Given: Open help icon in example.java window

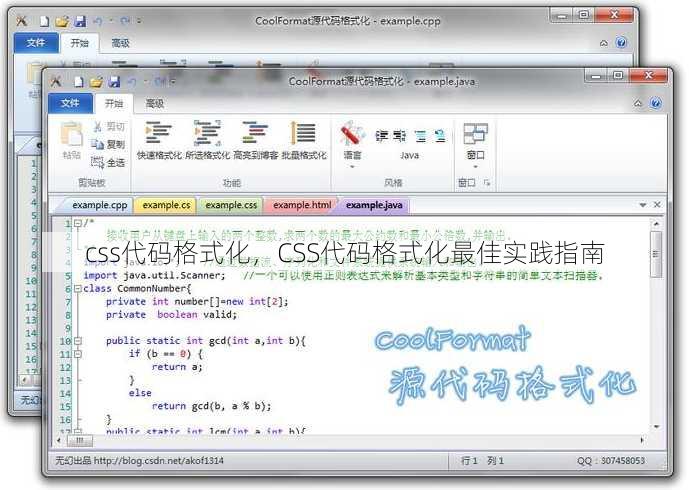Looking at the screenshot, I should 656,103.
